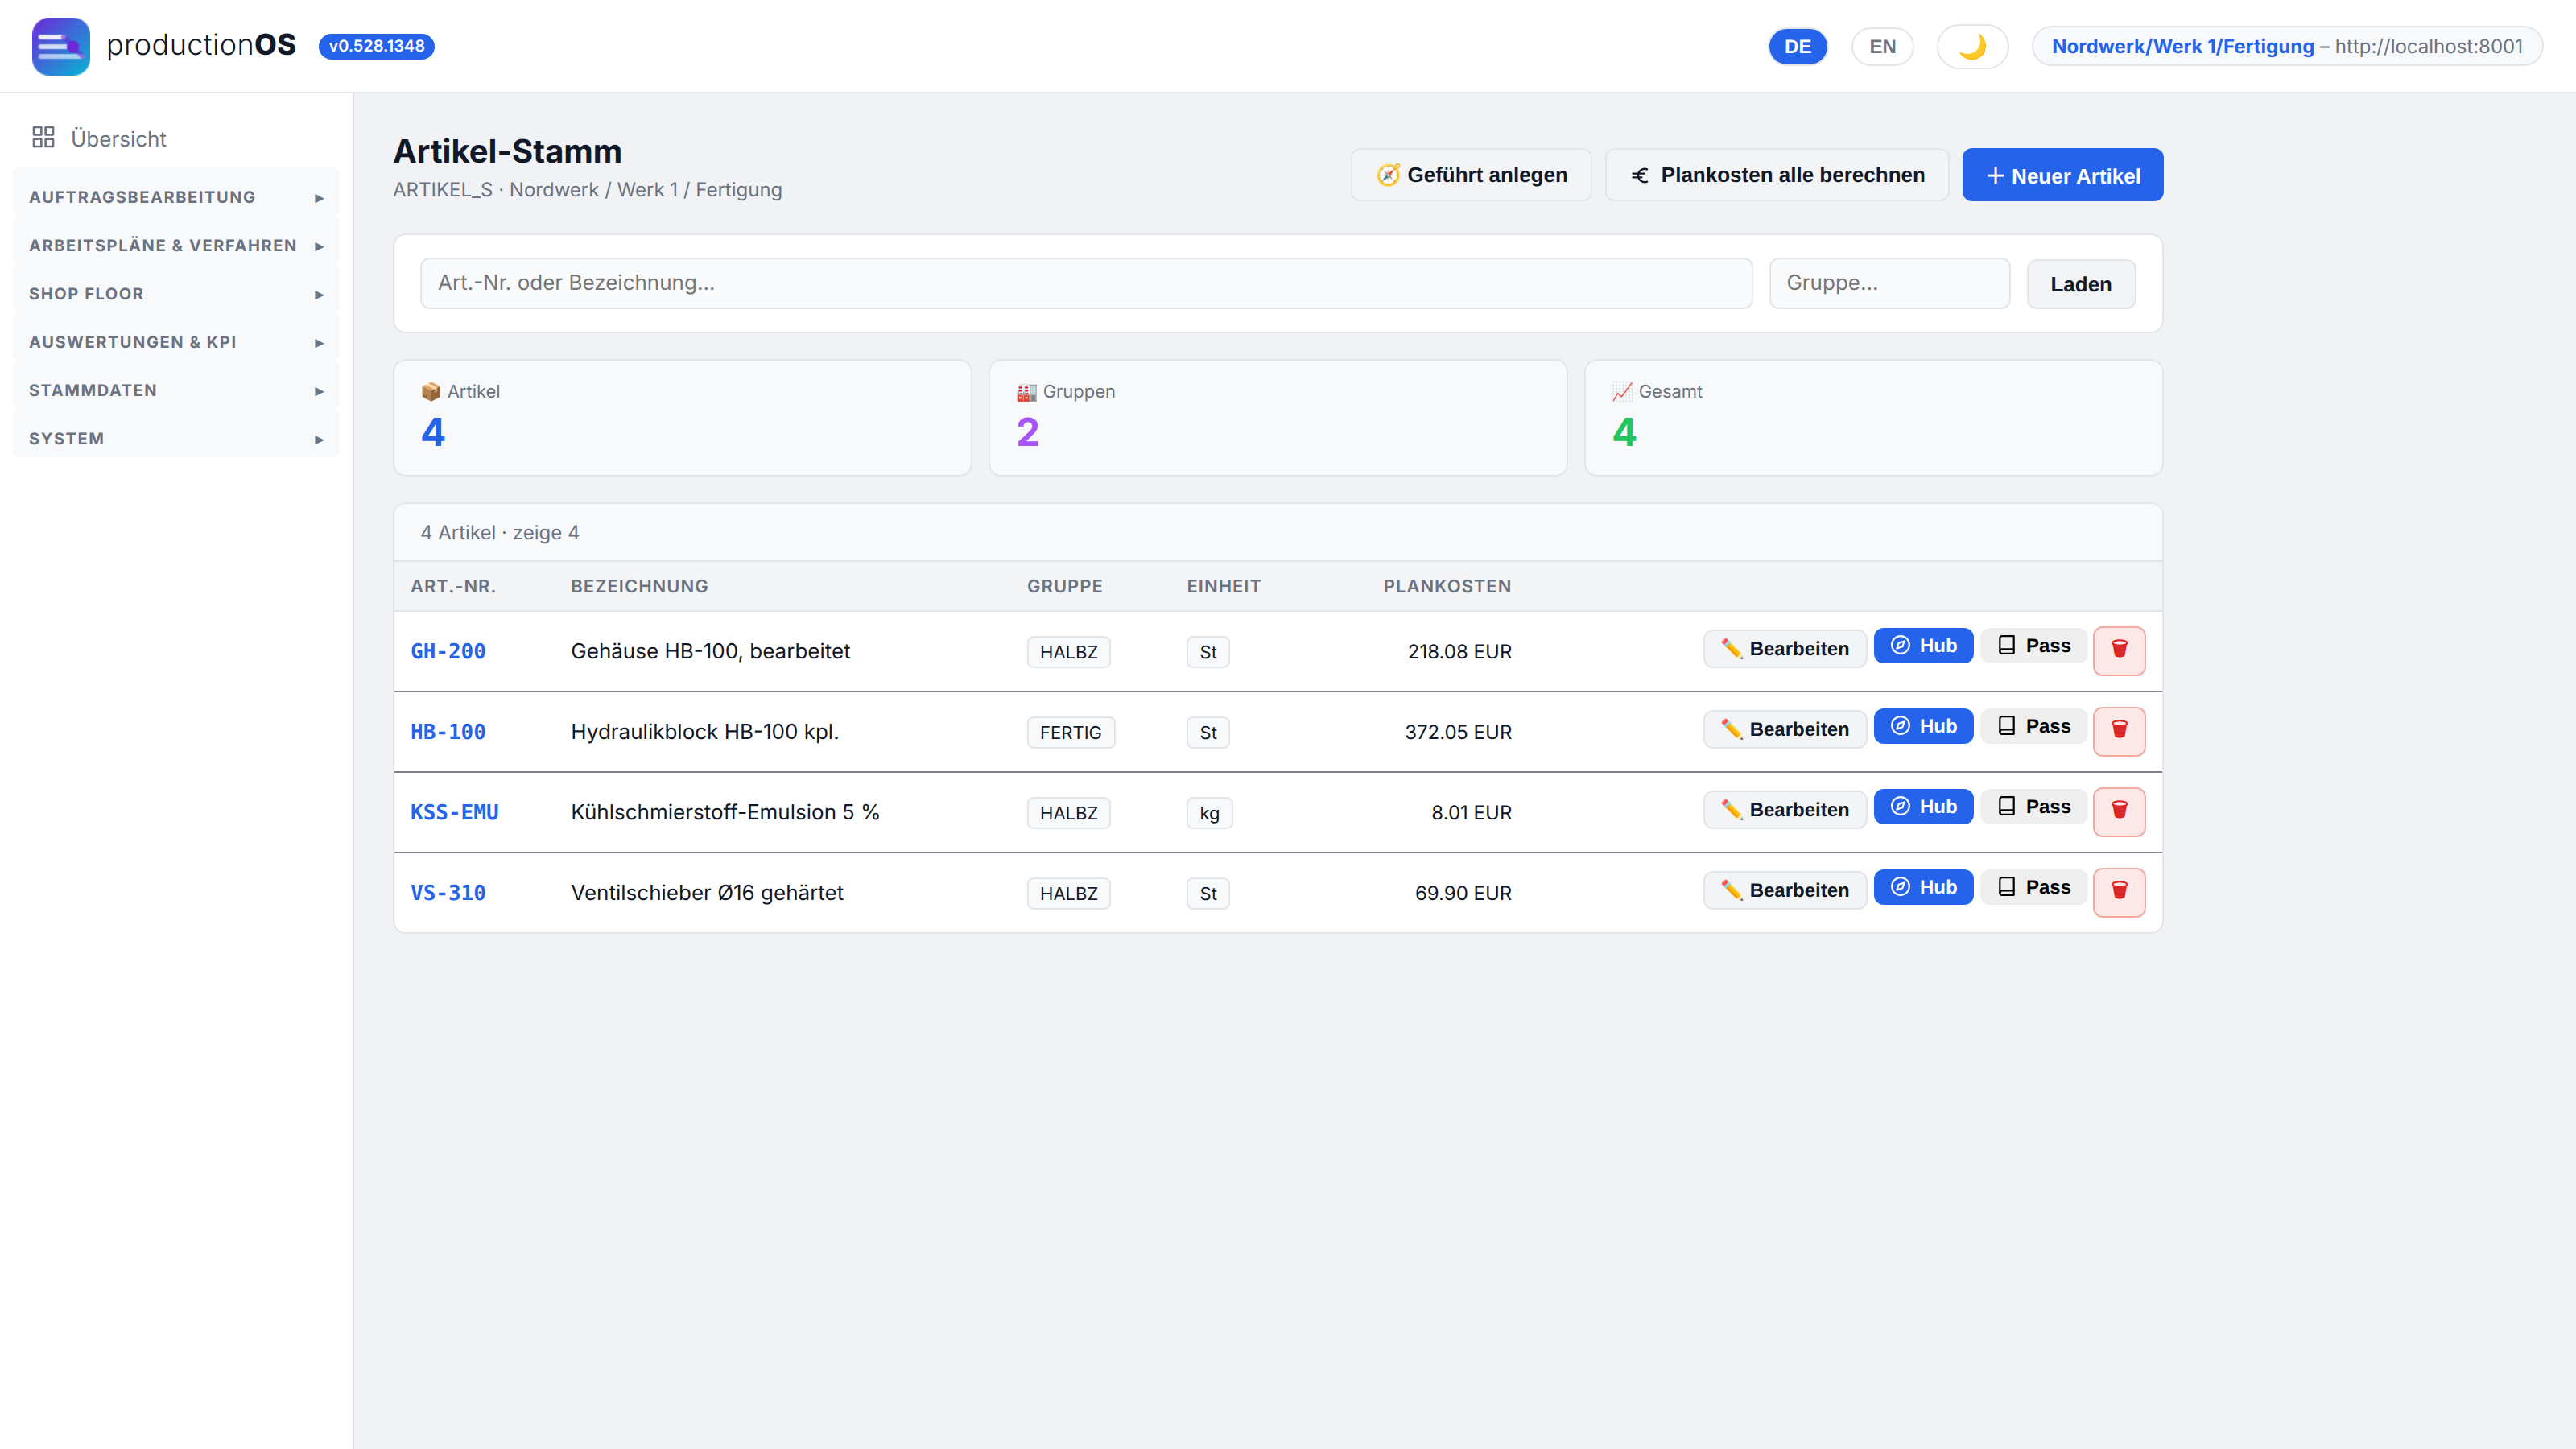Edit HB-100 via Bearbeiten
Image resolution: width=2576 pixels, height=1449 pixels.
point(1784,729)
